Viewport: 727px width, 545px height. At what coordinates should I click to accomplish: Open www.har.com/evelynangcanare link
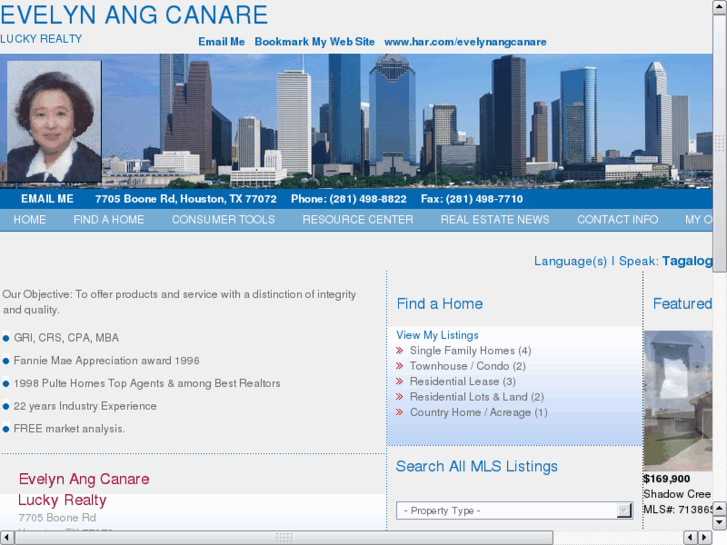pyautogui.click(x=465, y=42)
